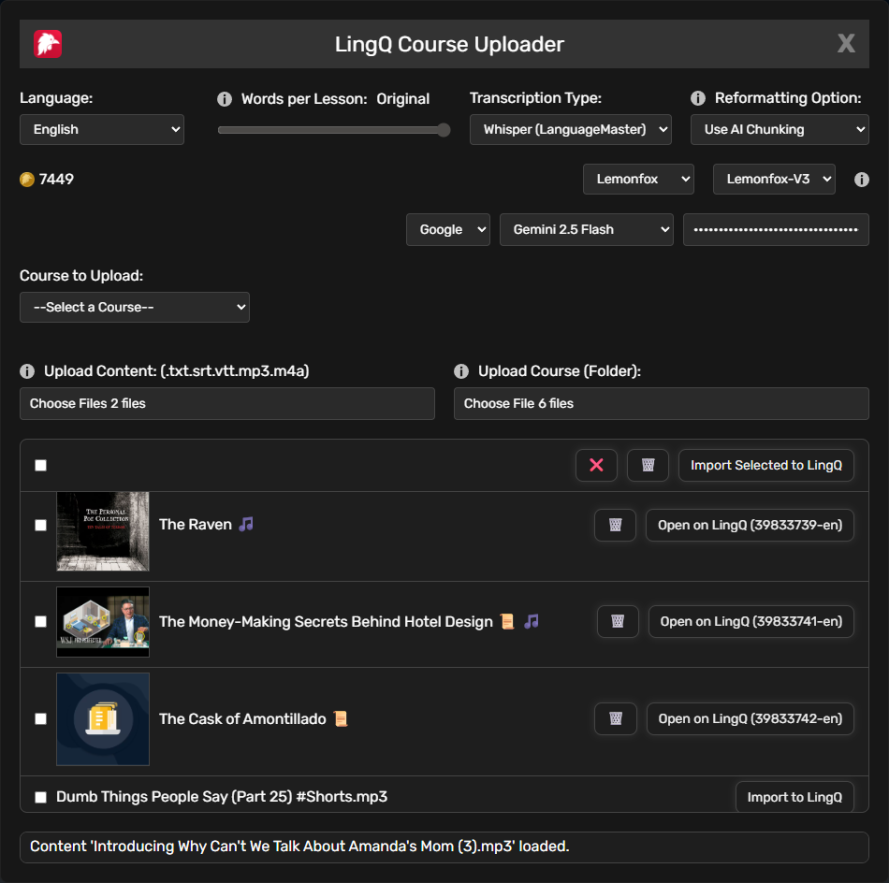The height and width of the screenshot is (883, 889).
Task: Click music note icon beside Hotel Design title
Action: 531,622
